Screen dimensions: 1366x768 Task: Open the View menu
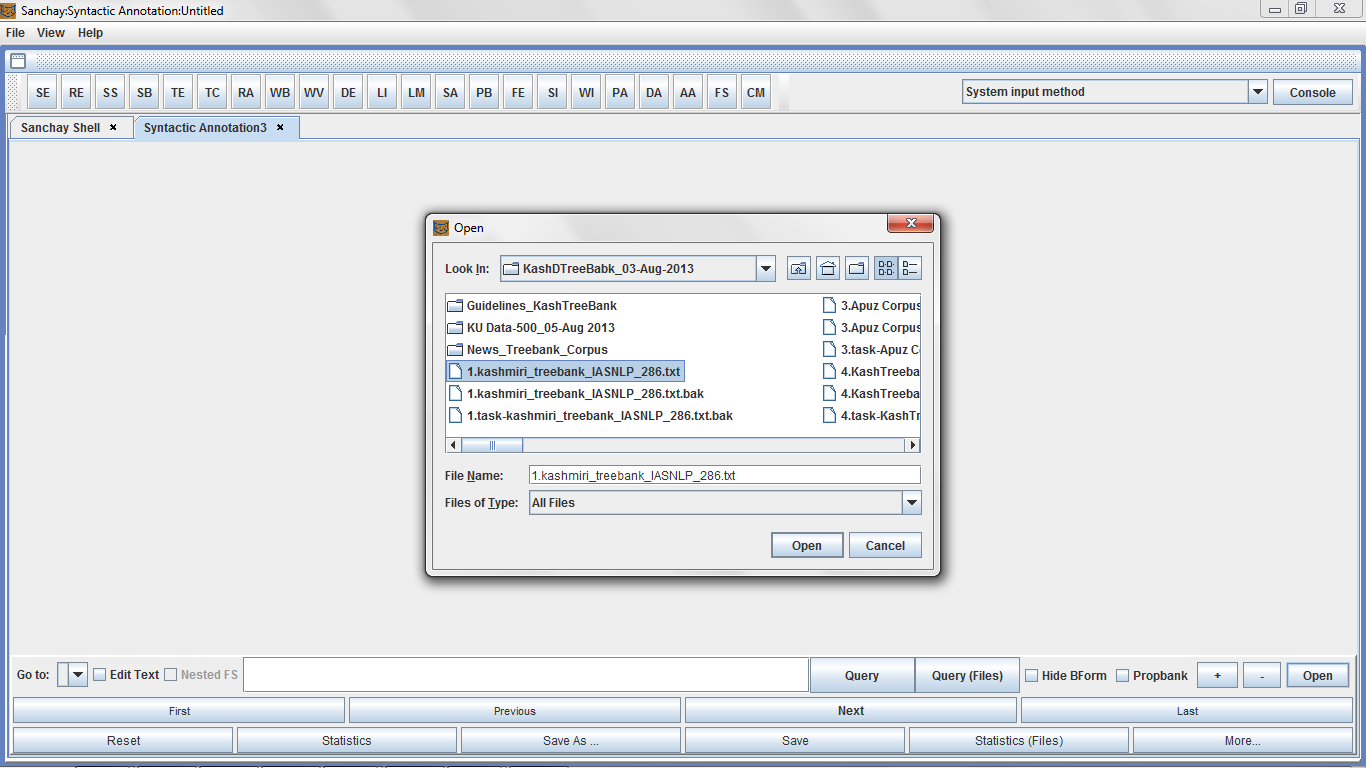pos(51,33)
